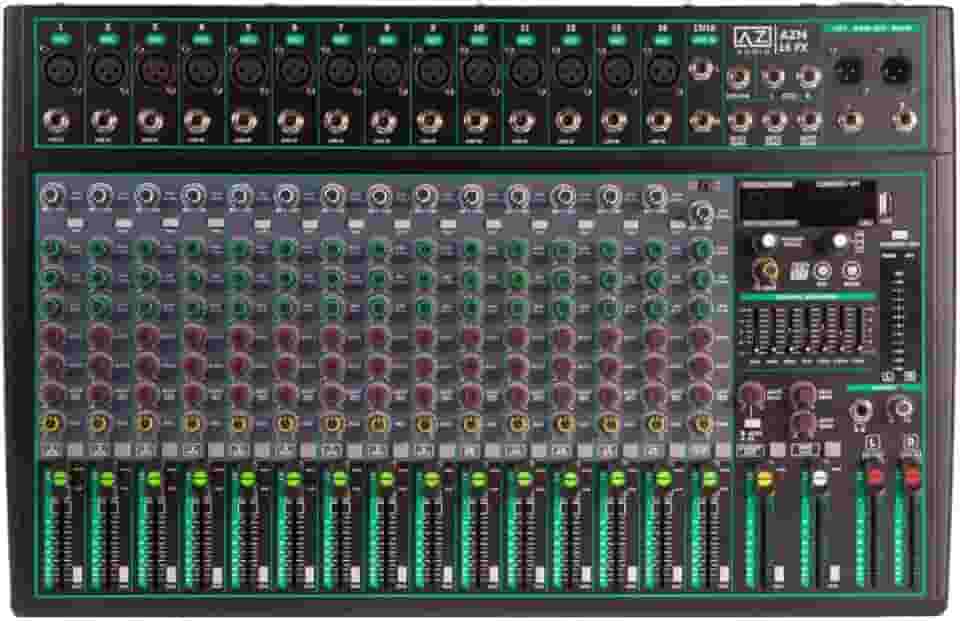
Task: Click the right main XLR output connector
Action: coord(896,70)
